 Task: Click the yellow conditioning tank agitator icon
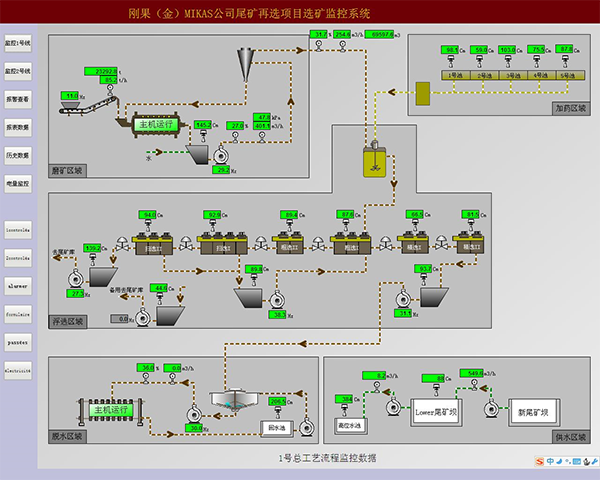coord(375,160)
